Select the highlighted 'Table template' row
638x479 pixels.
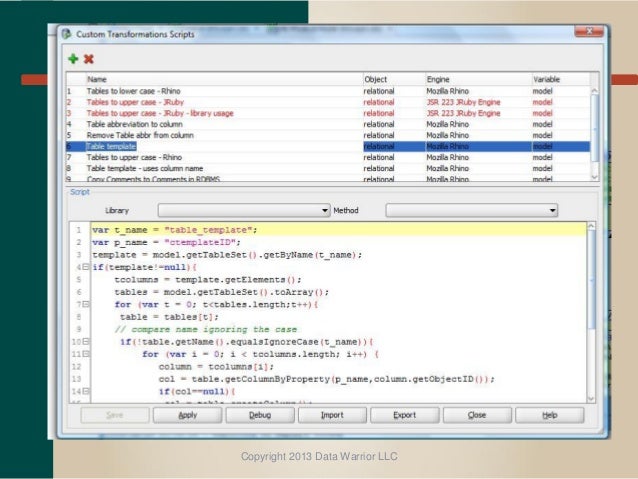328,146
